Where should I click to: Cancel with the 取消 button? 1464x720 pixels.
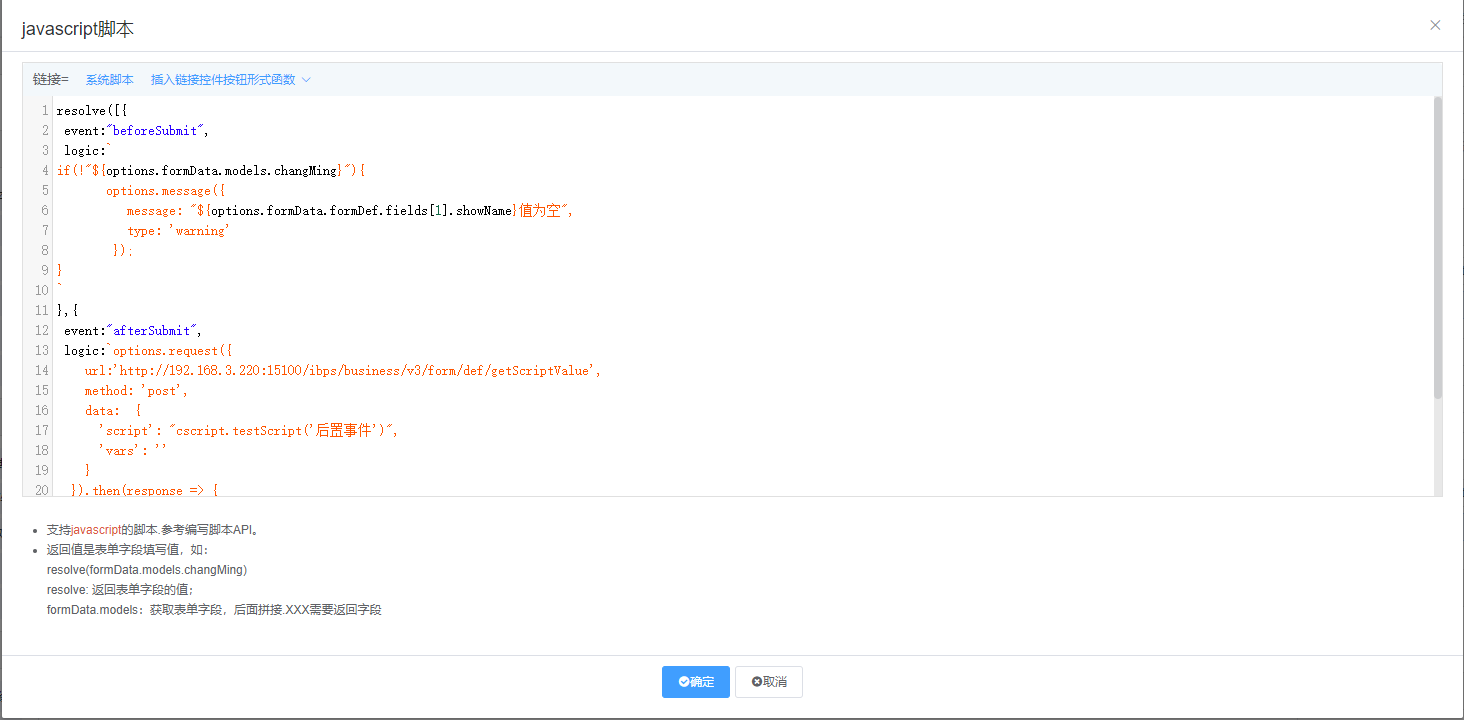click(x=769, y=682)
